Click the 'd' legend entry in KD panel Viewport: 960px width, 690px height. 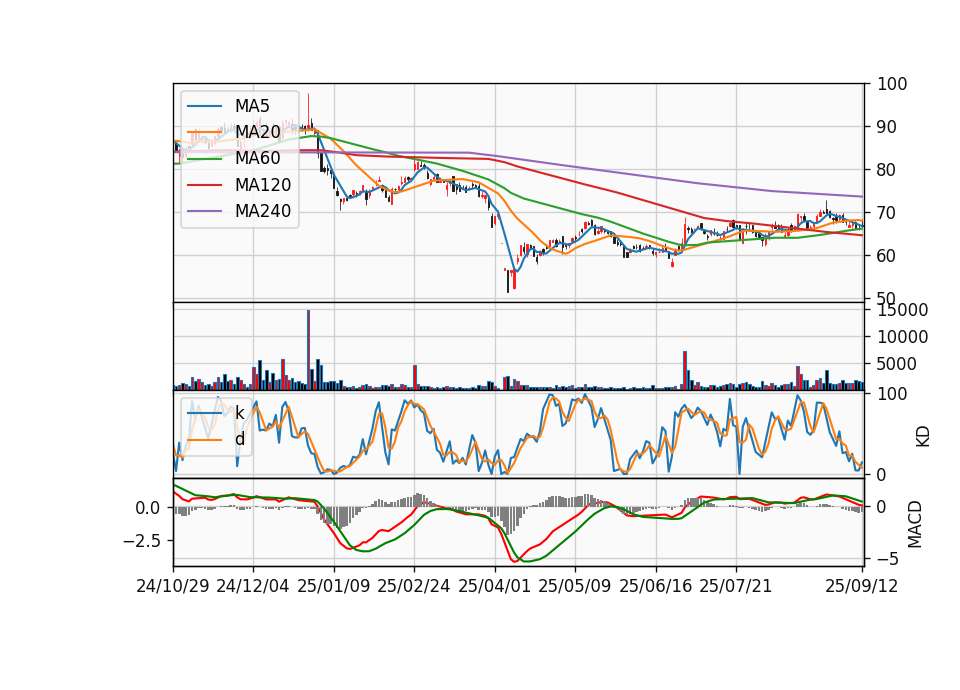point(239,440)
